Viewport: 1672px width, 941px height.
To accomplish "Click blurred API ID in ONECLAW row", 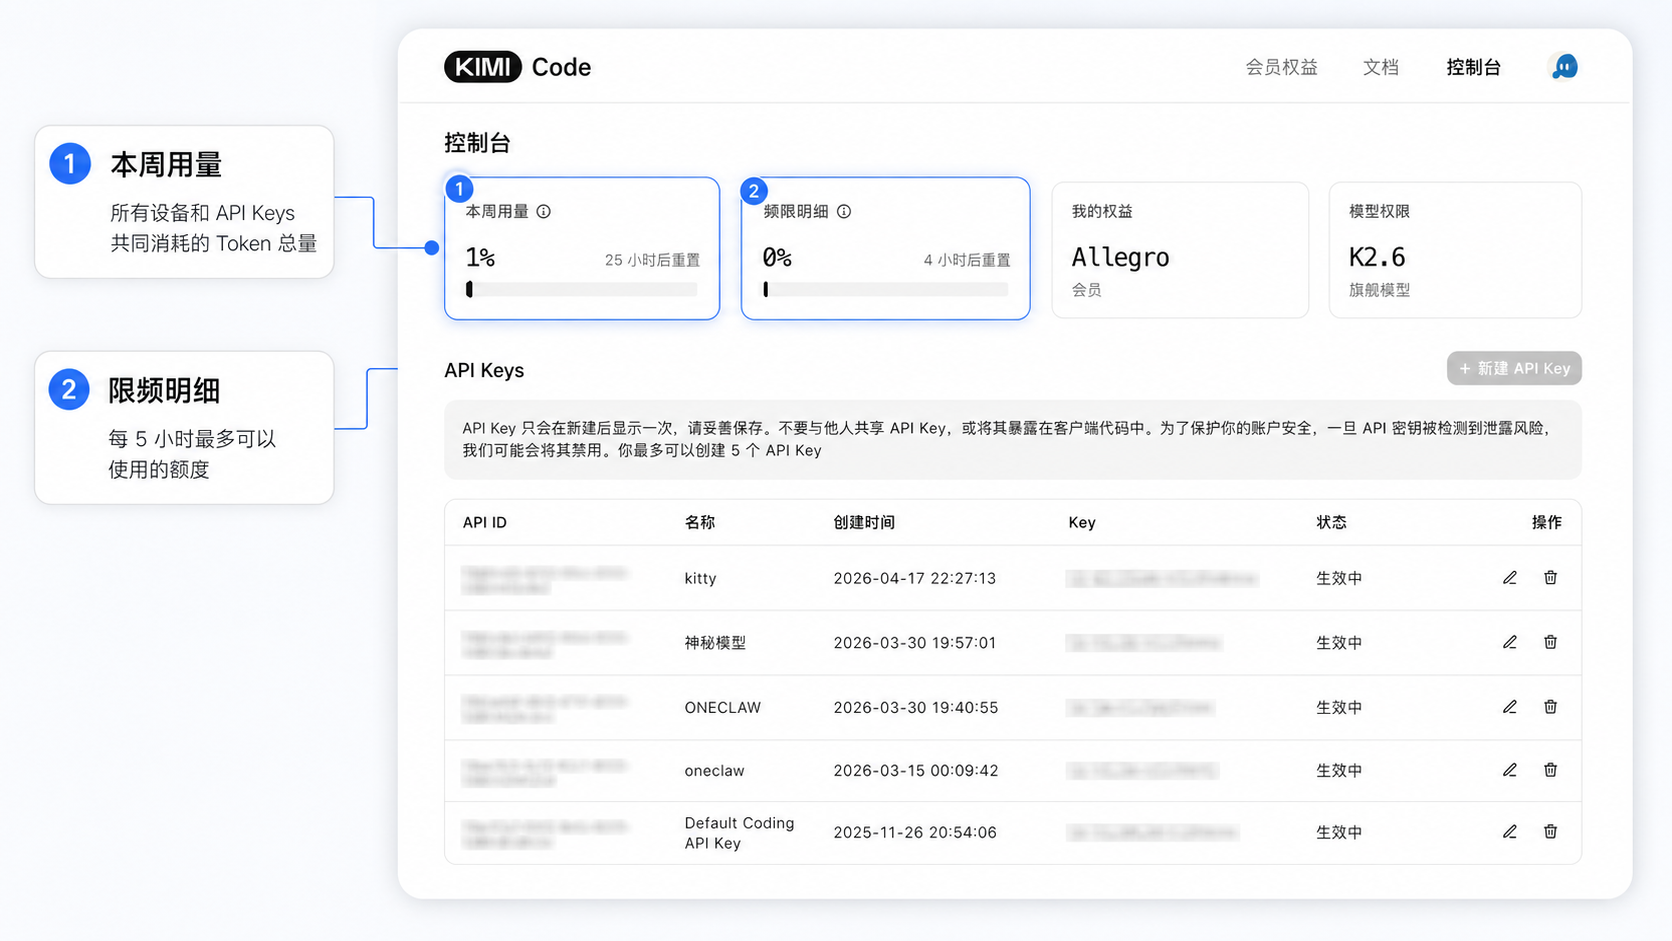I will click(545, 708).
